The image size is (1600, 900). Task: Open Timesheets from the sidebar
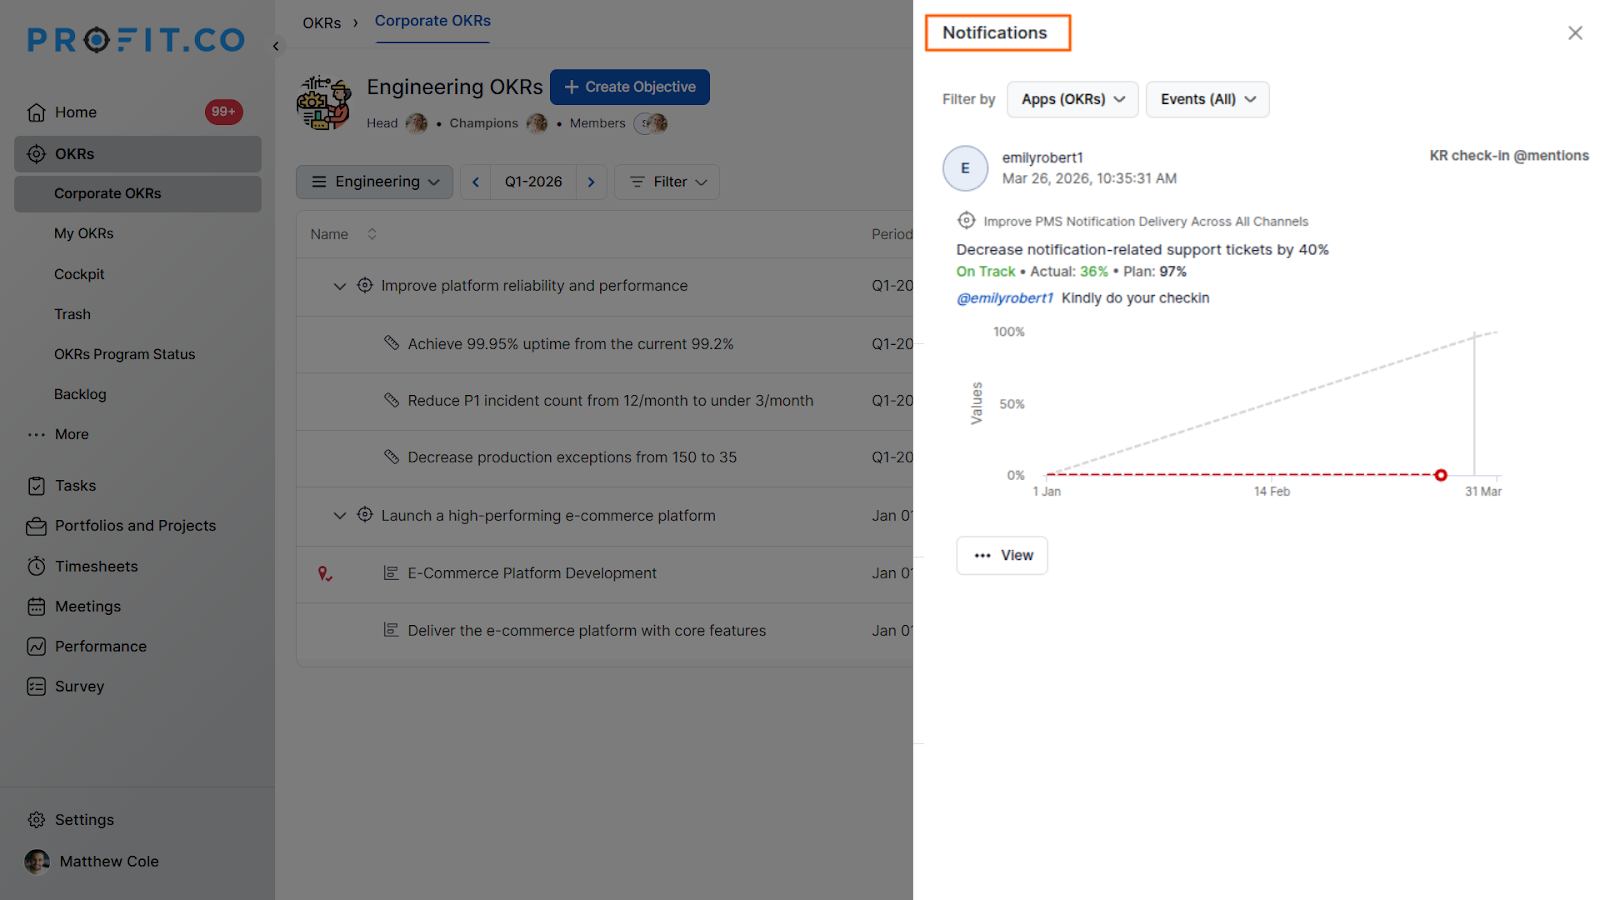pyautogui.click(x=96, y=566)
